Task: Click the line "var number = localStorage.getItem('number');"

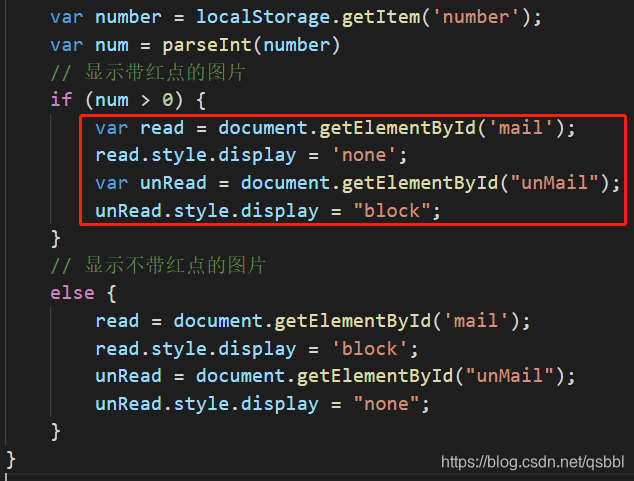Action: pos(296,18)
